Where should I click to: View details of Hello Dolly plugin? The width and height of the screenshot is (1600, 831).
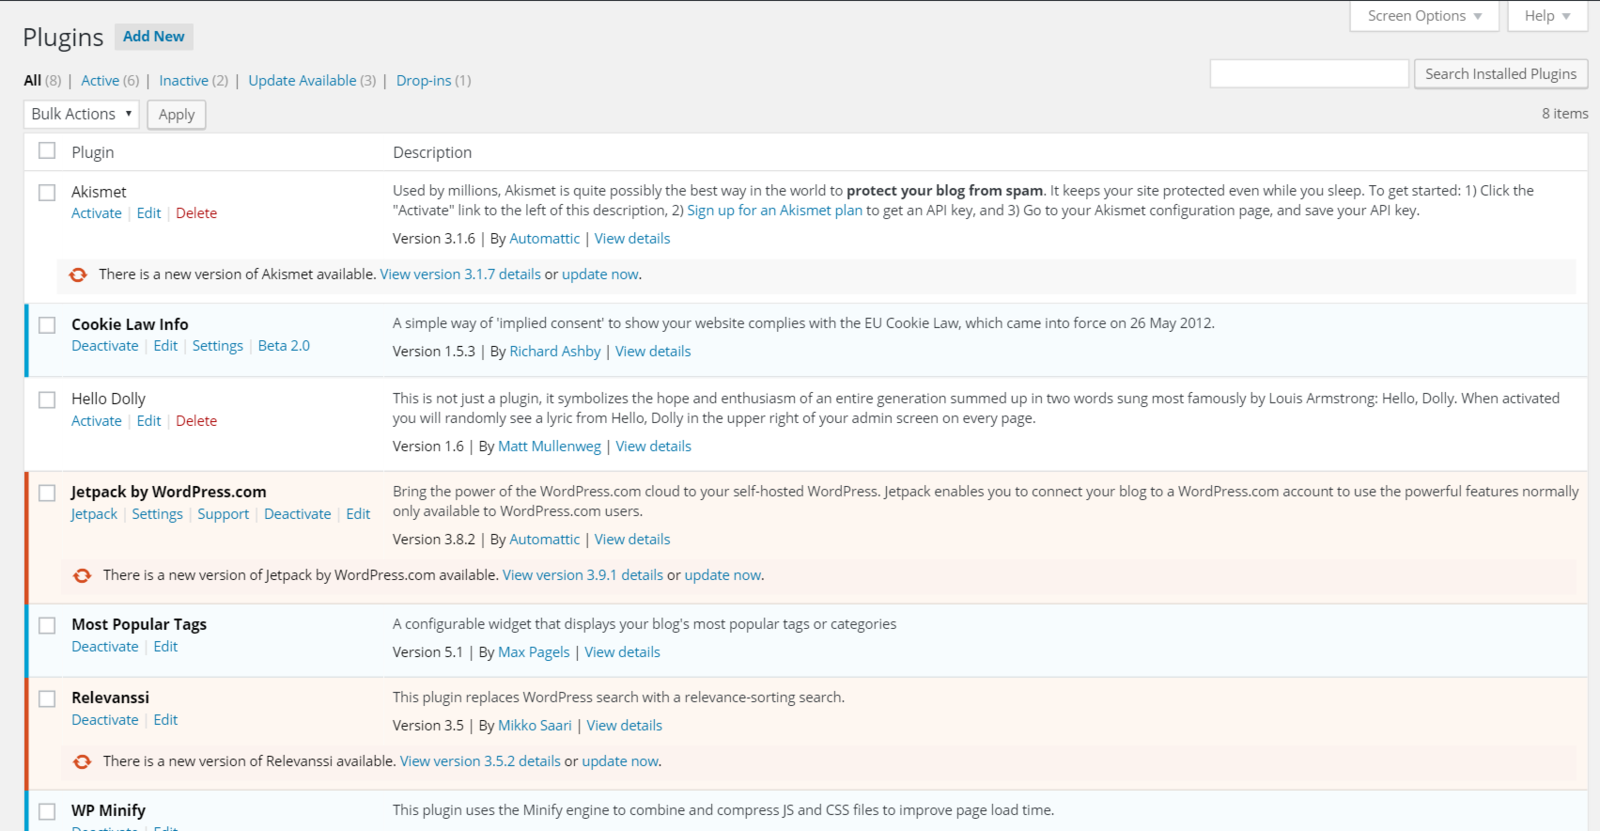tap(653, 446)
